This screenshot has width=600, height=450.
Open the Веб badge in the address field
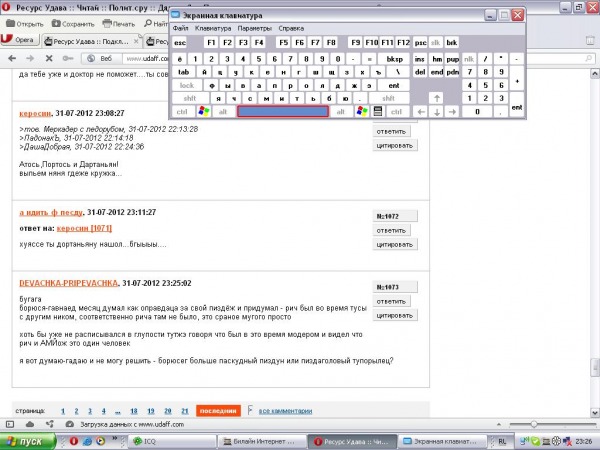point(100,58)
